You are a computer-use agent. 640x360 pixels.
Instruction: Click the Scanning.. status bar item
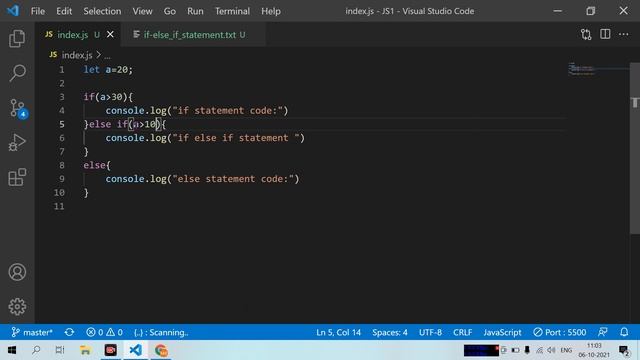click(161, 332)
